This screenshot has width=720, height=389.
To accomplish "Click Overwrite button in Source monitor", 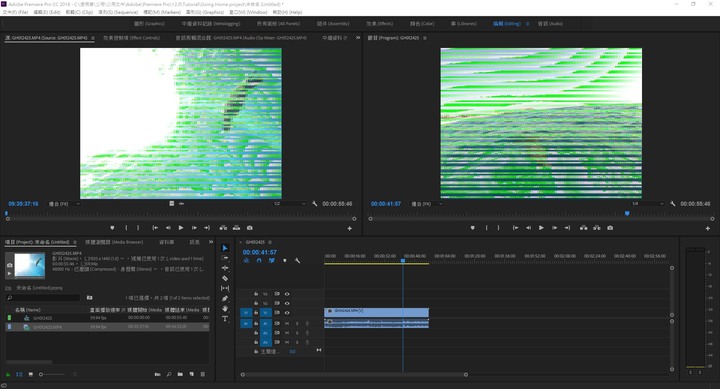I will click(236, 228).
